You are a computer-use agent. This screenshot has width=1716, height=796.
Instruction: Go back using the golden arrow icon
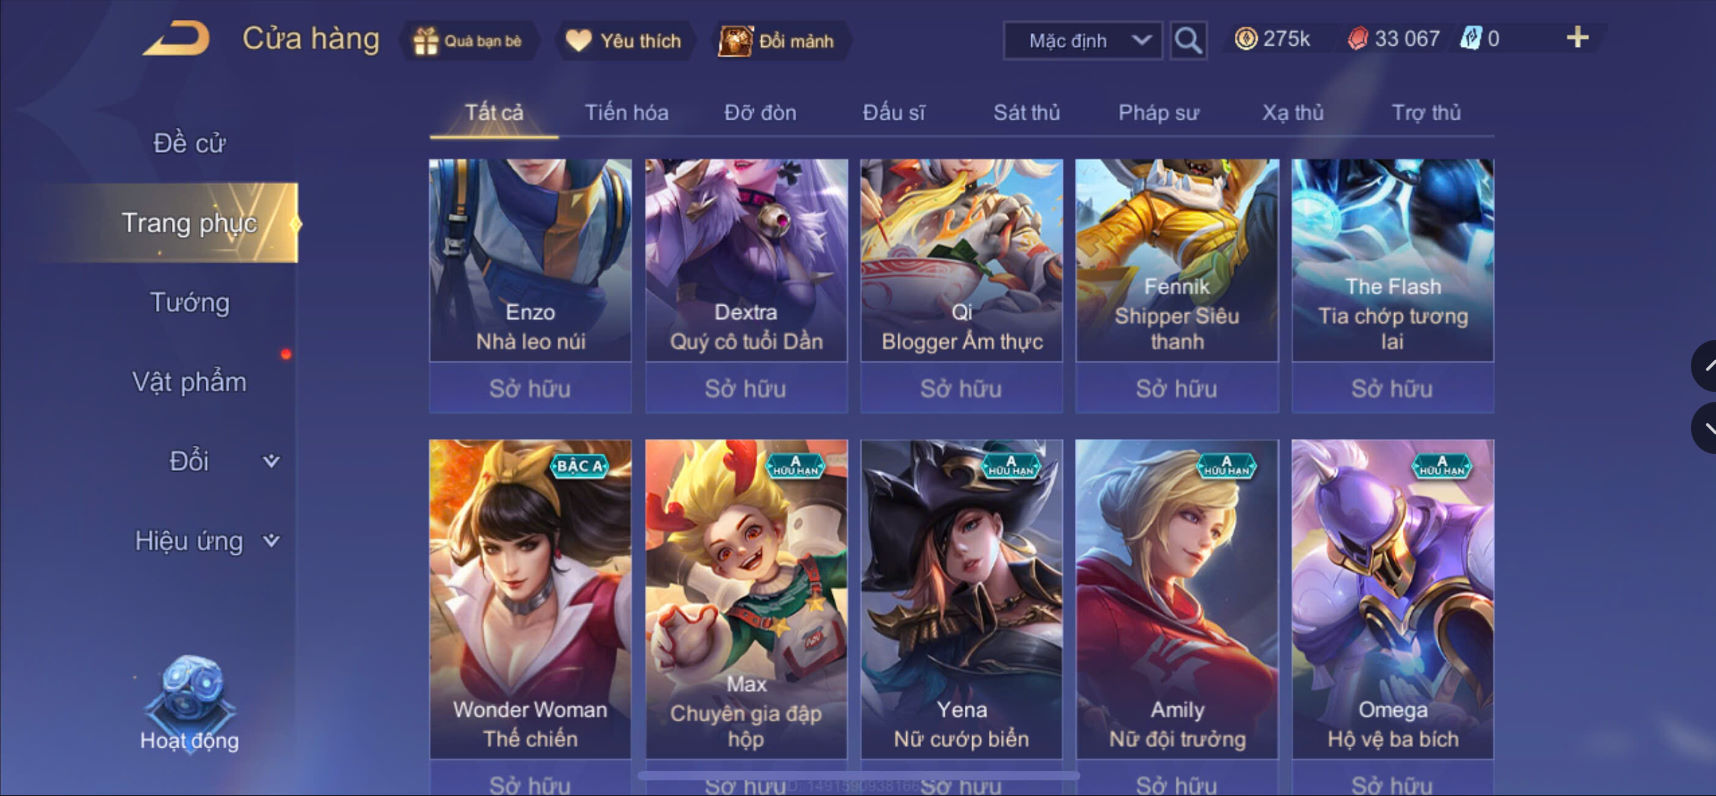coord(176,39)
